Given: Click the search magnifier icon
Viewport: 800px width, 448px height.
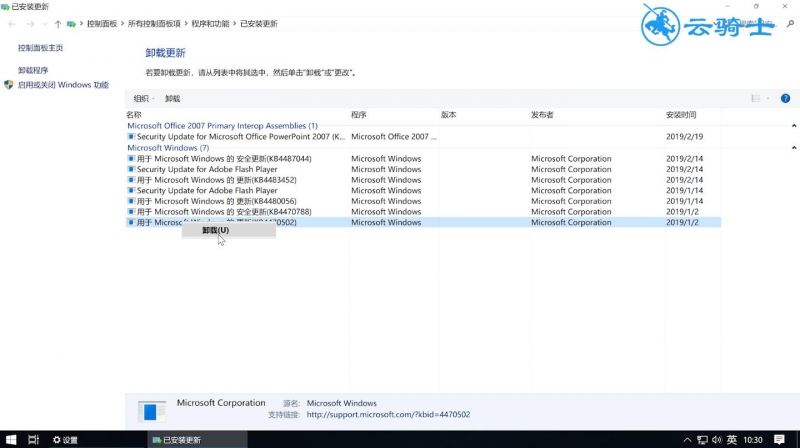Looking at the screenshot, I should pos(790,23).
